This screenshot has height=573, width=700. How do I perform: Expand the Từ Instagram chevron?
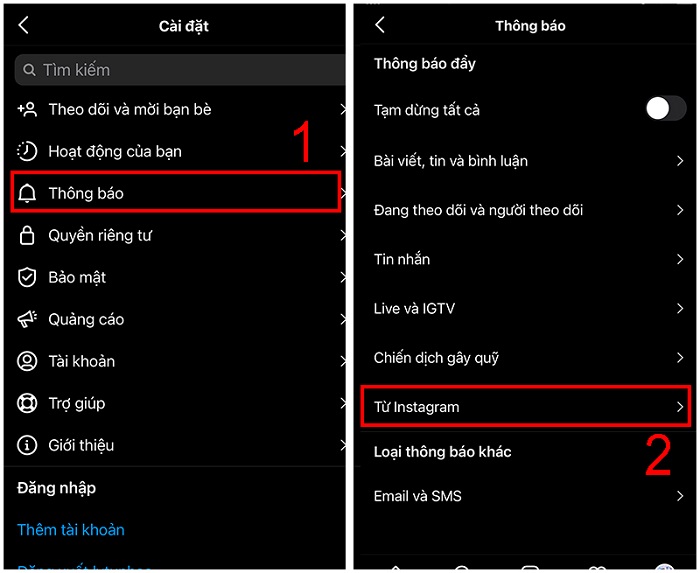pos(679,407)
